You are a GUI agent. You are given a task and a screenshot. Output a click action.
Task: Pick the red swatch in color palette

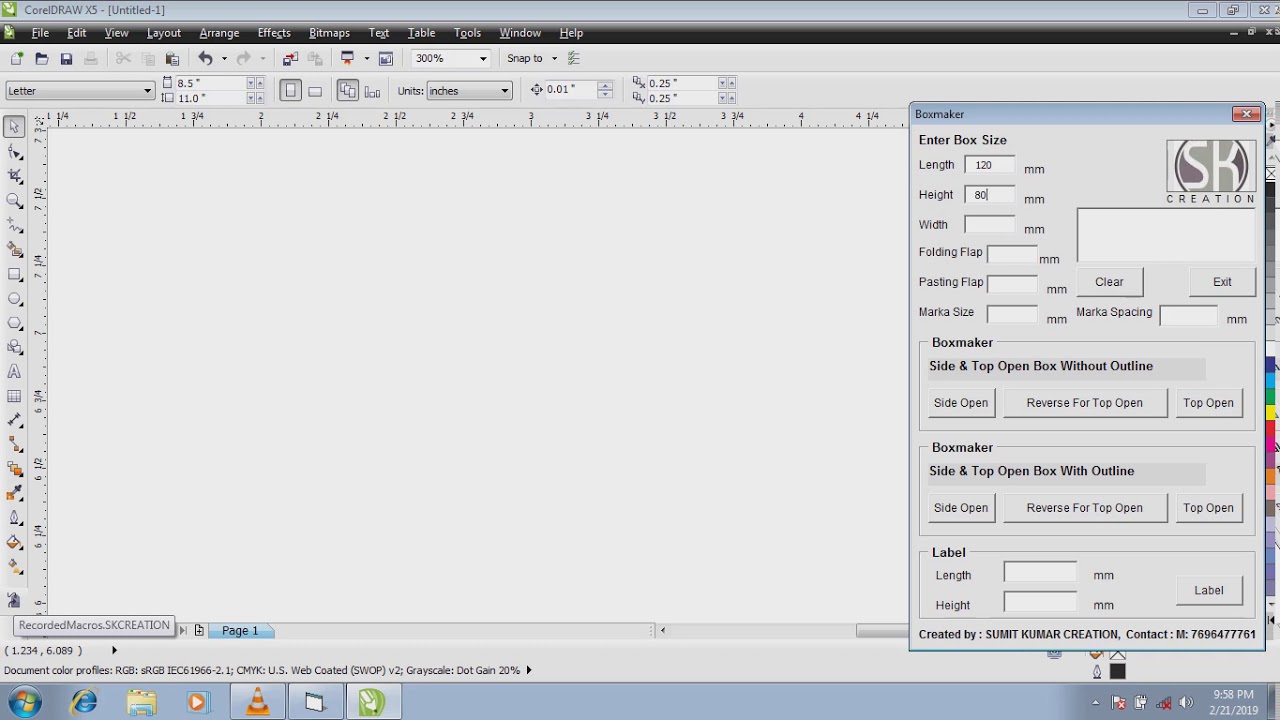pyautogui.click(x=1271, y=429)
